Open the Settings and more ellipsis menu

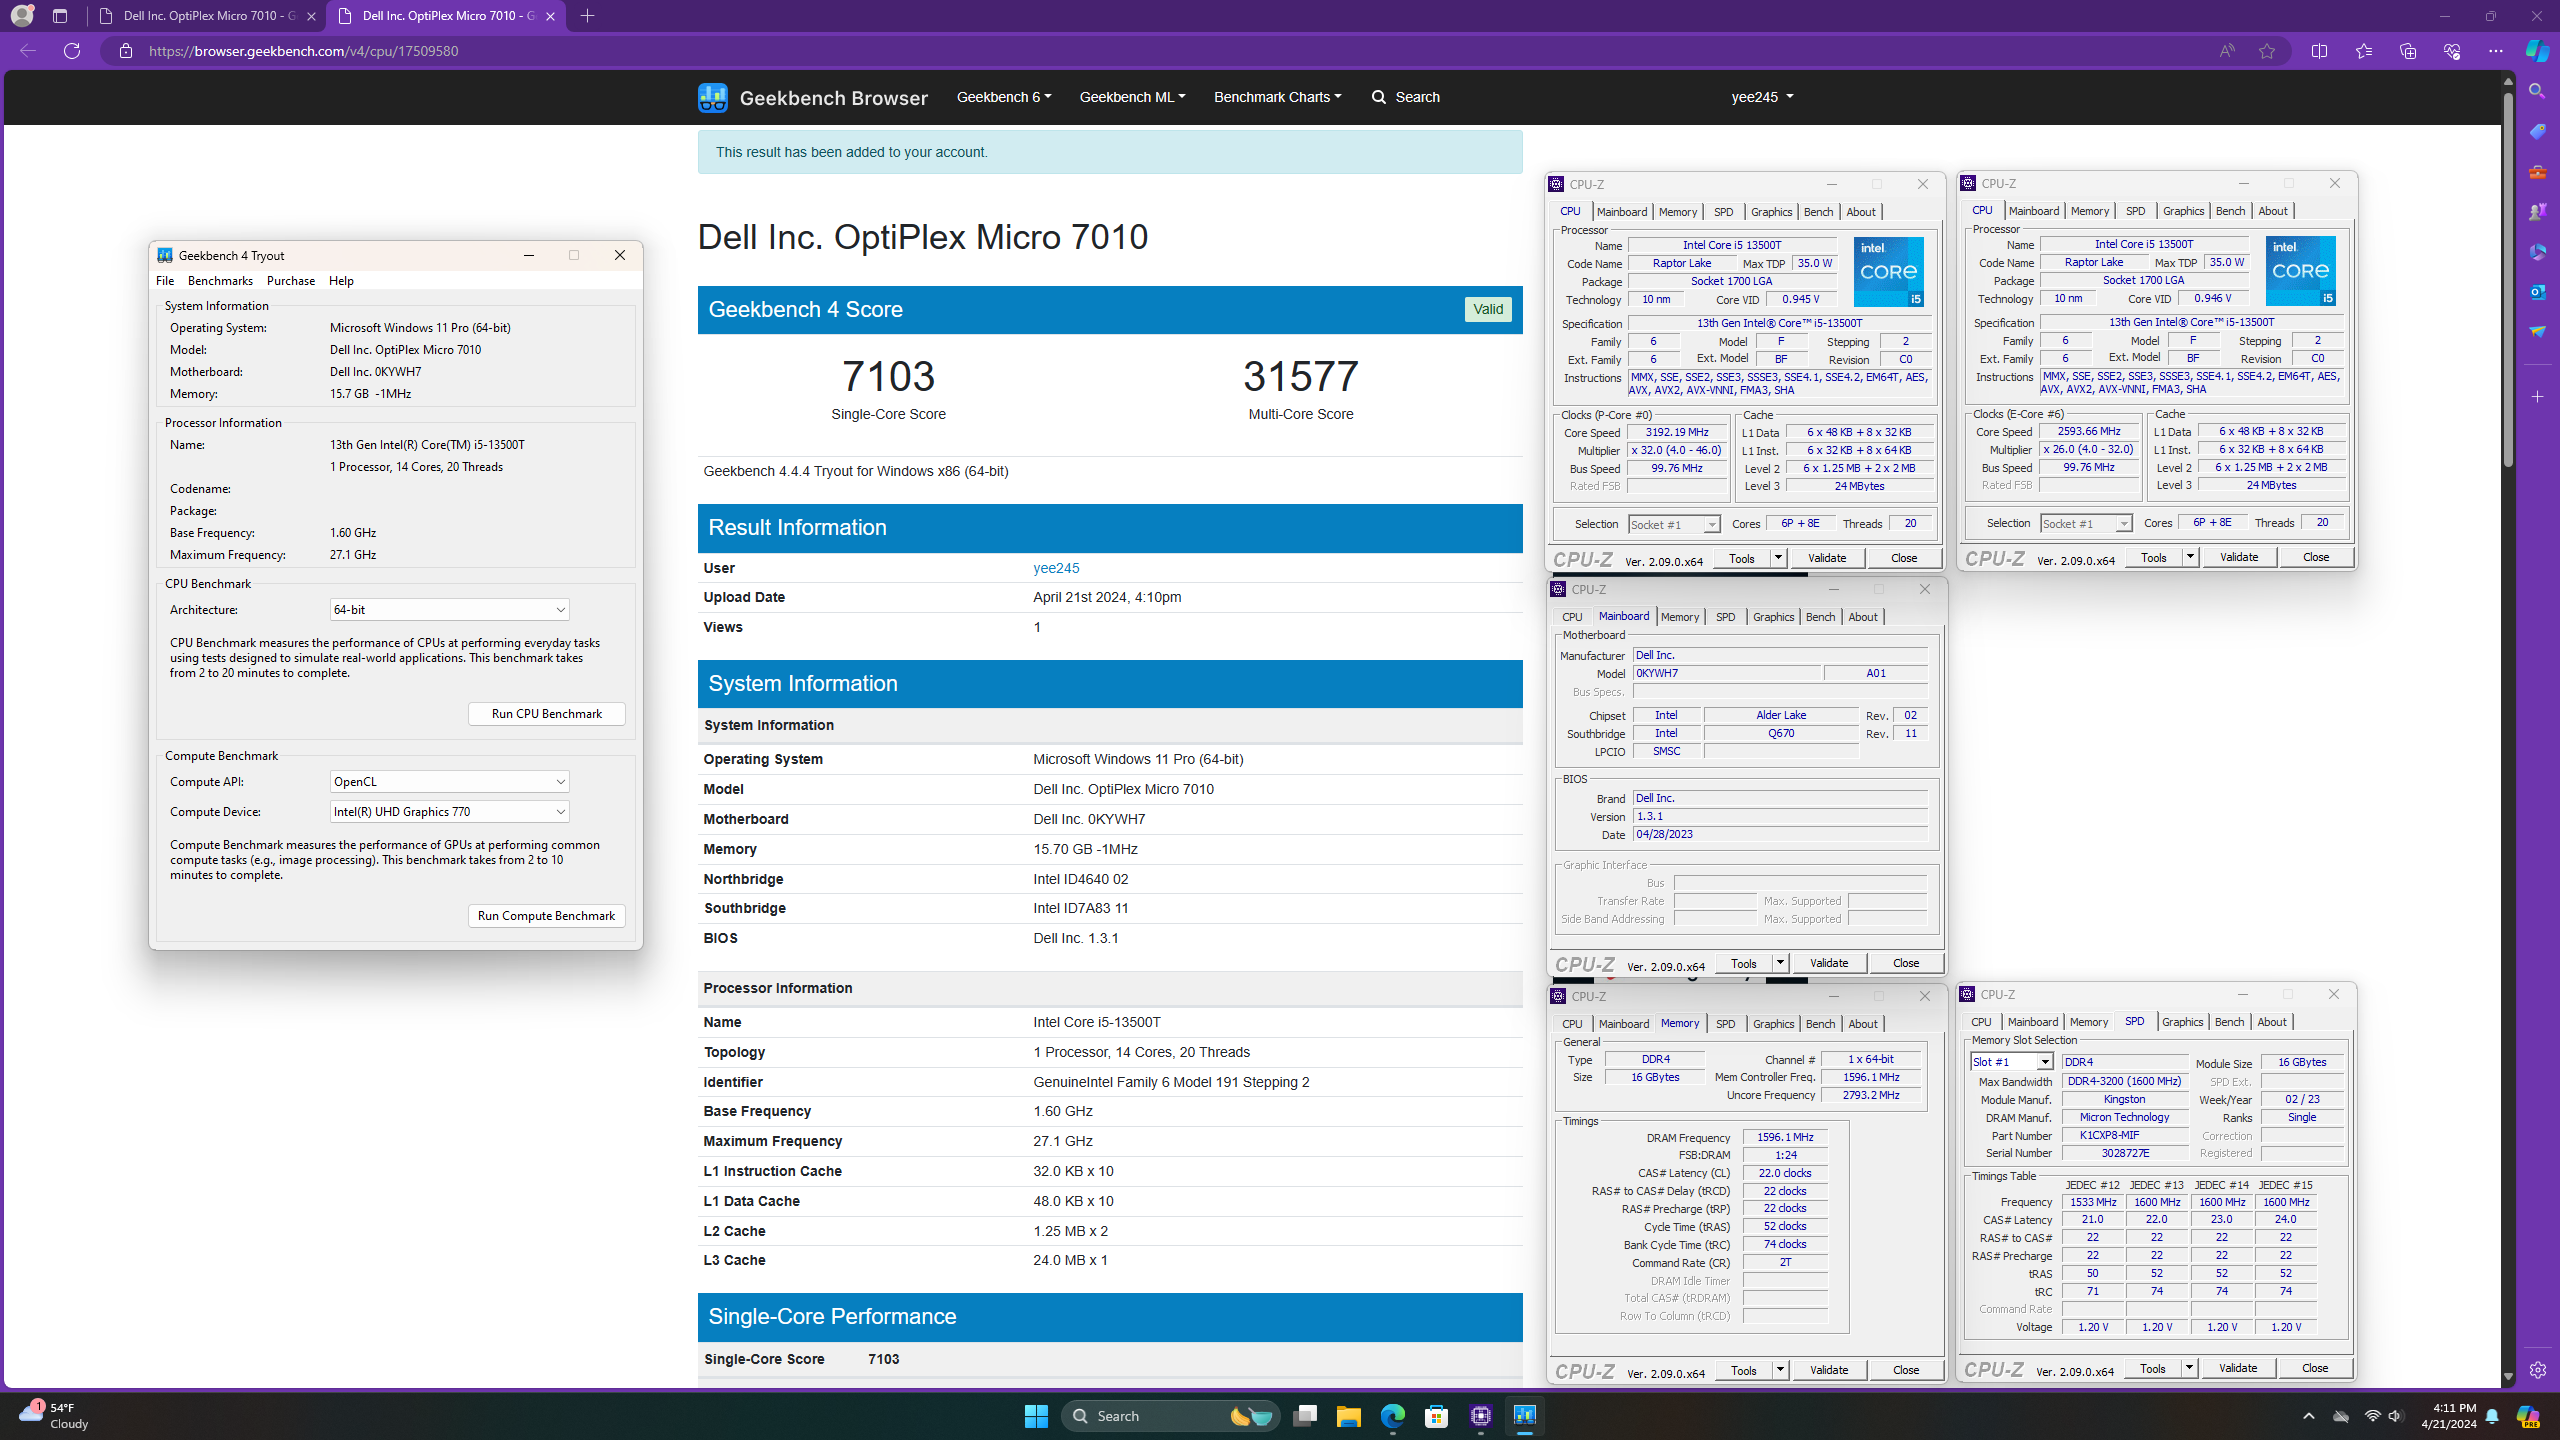click(2496, 51)
